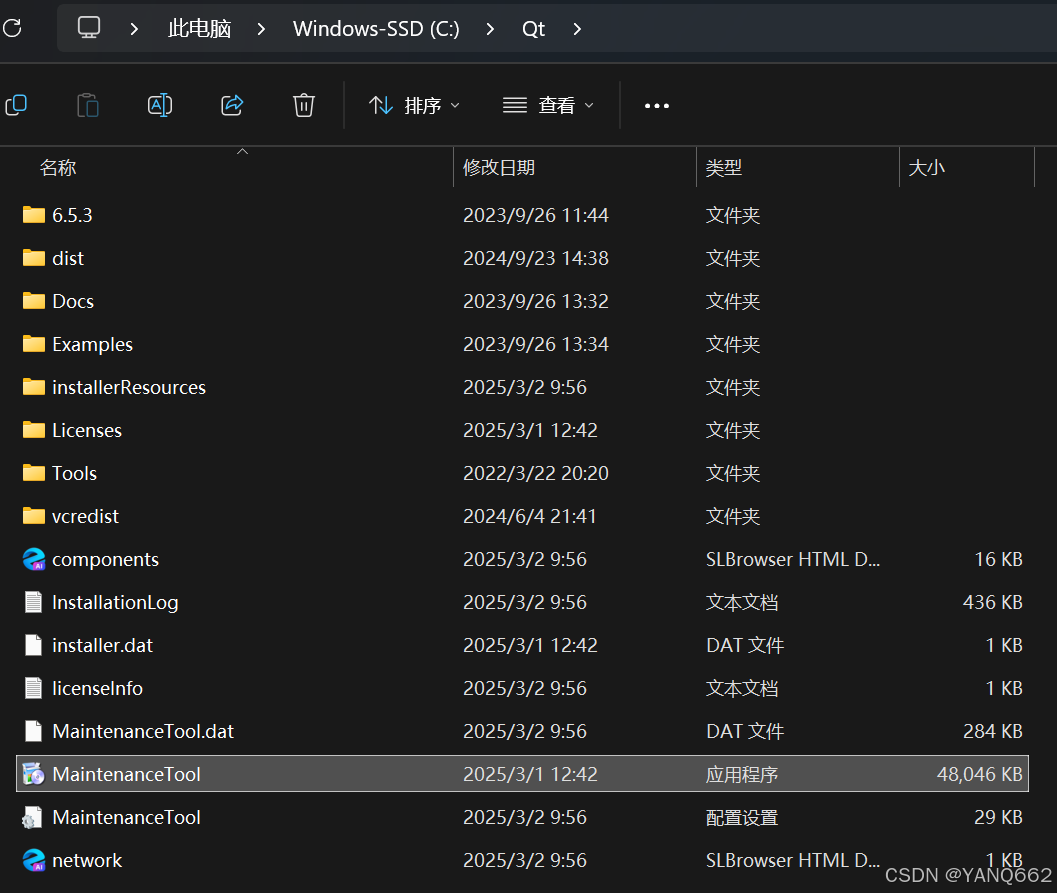Screen dimensions: 1057x893
Task: Open the 排序 sort dropdown
Action: [x=415, y=106]
